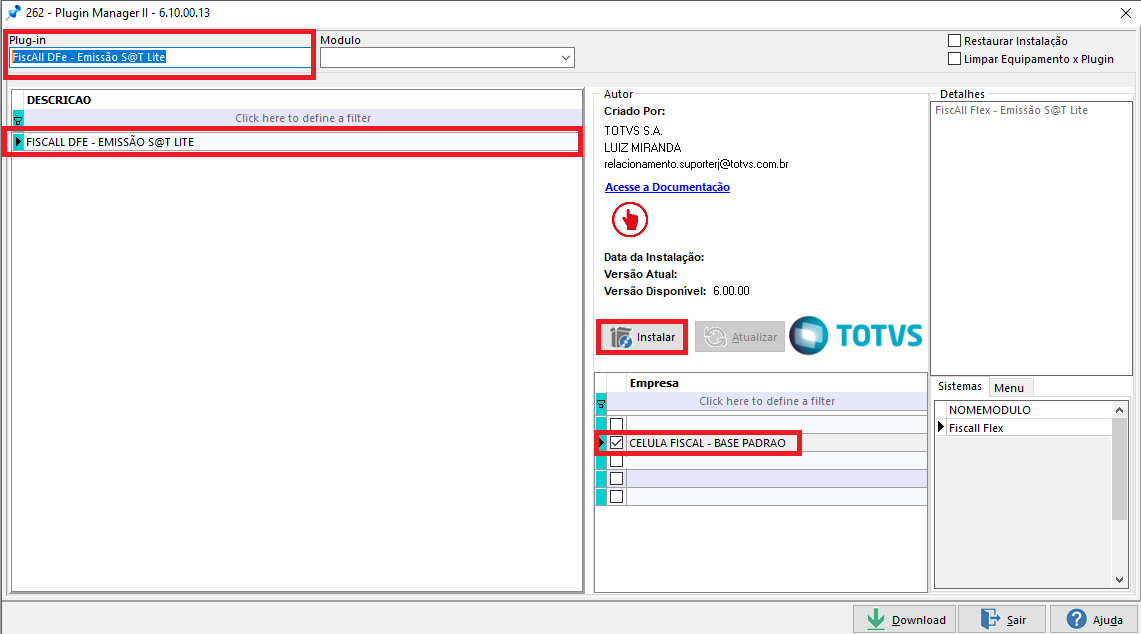Click scroll down arrow in Sistemas list
This screenshot has width=1141, height=634.
(1119, 579)
